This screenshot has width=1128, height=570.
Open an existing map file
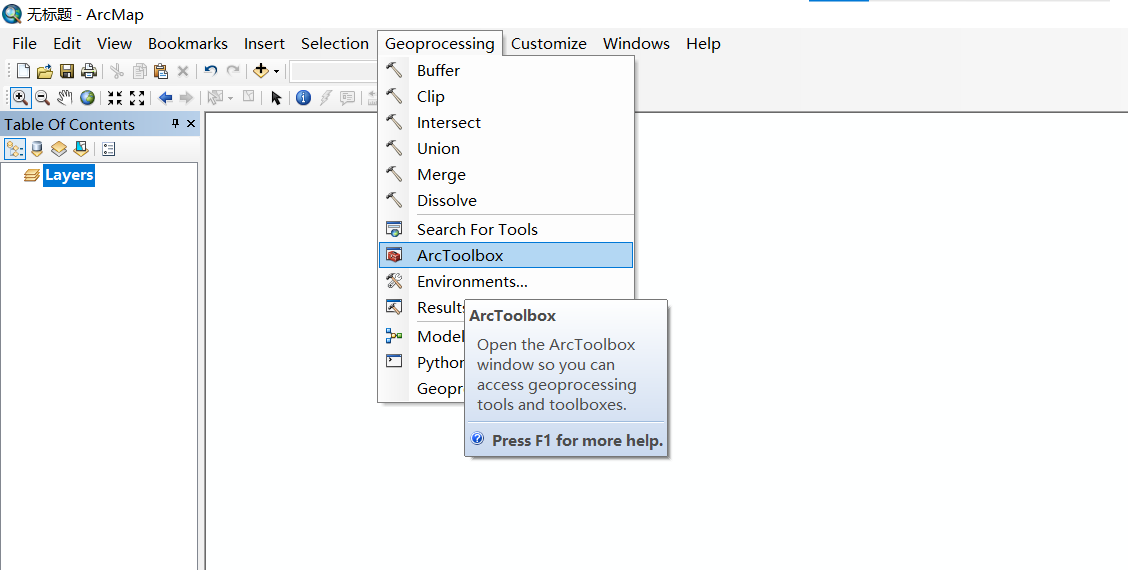point(45,71)
